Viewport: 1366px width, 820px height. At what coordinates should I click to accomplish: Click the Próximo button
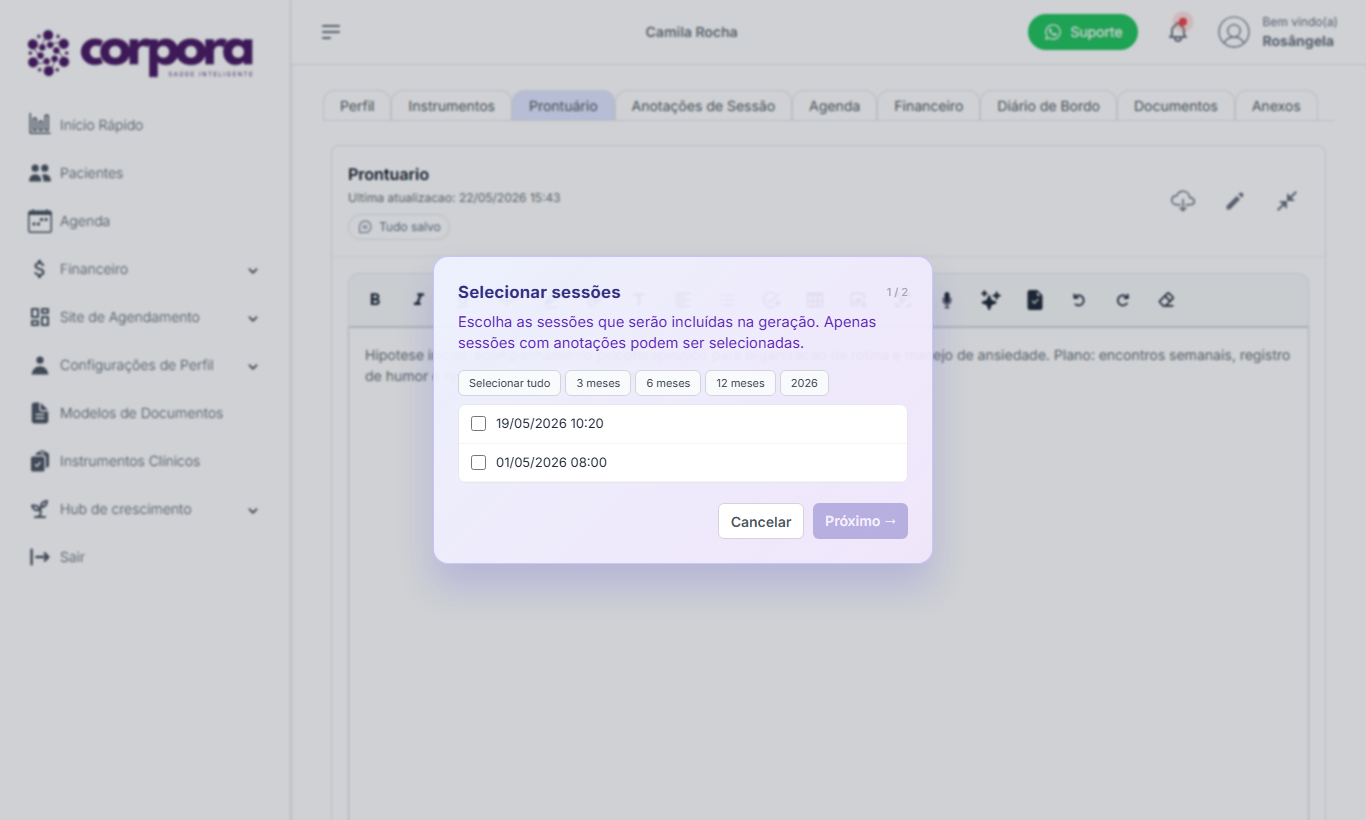(860, 521)
